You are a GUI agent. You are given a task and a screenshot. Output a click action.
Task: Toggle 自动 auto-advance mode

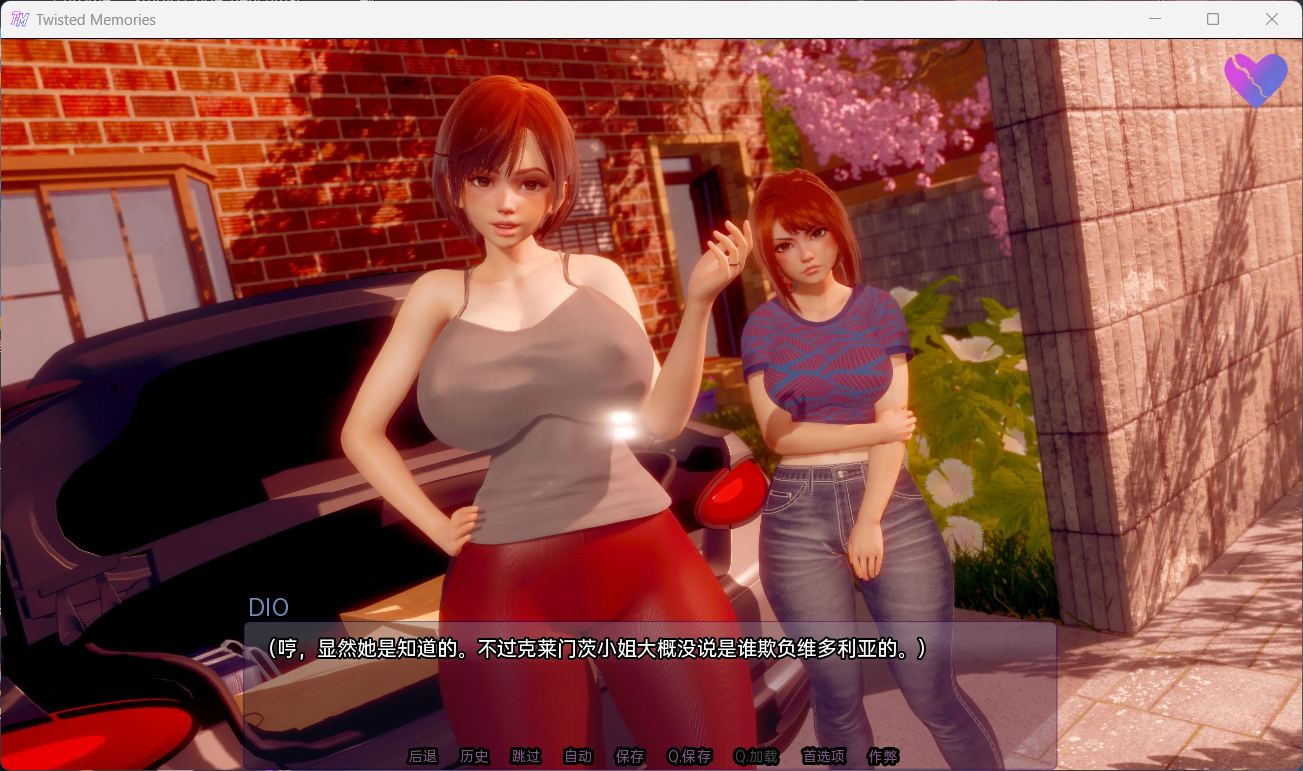(577, 757)
